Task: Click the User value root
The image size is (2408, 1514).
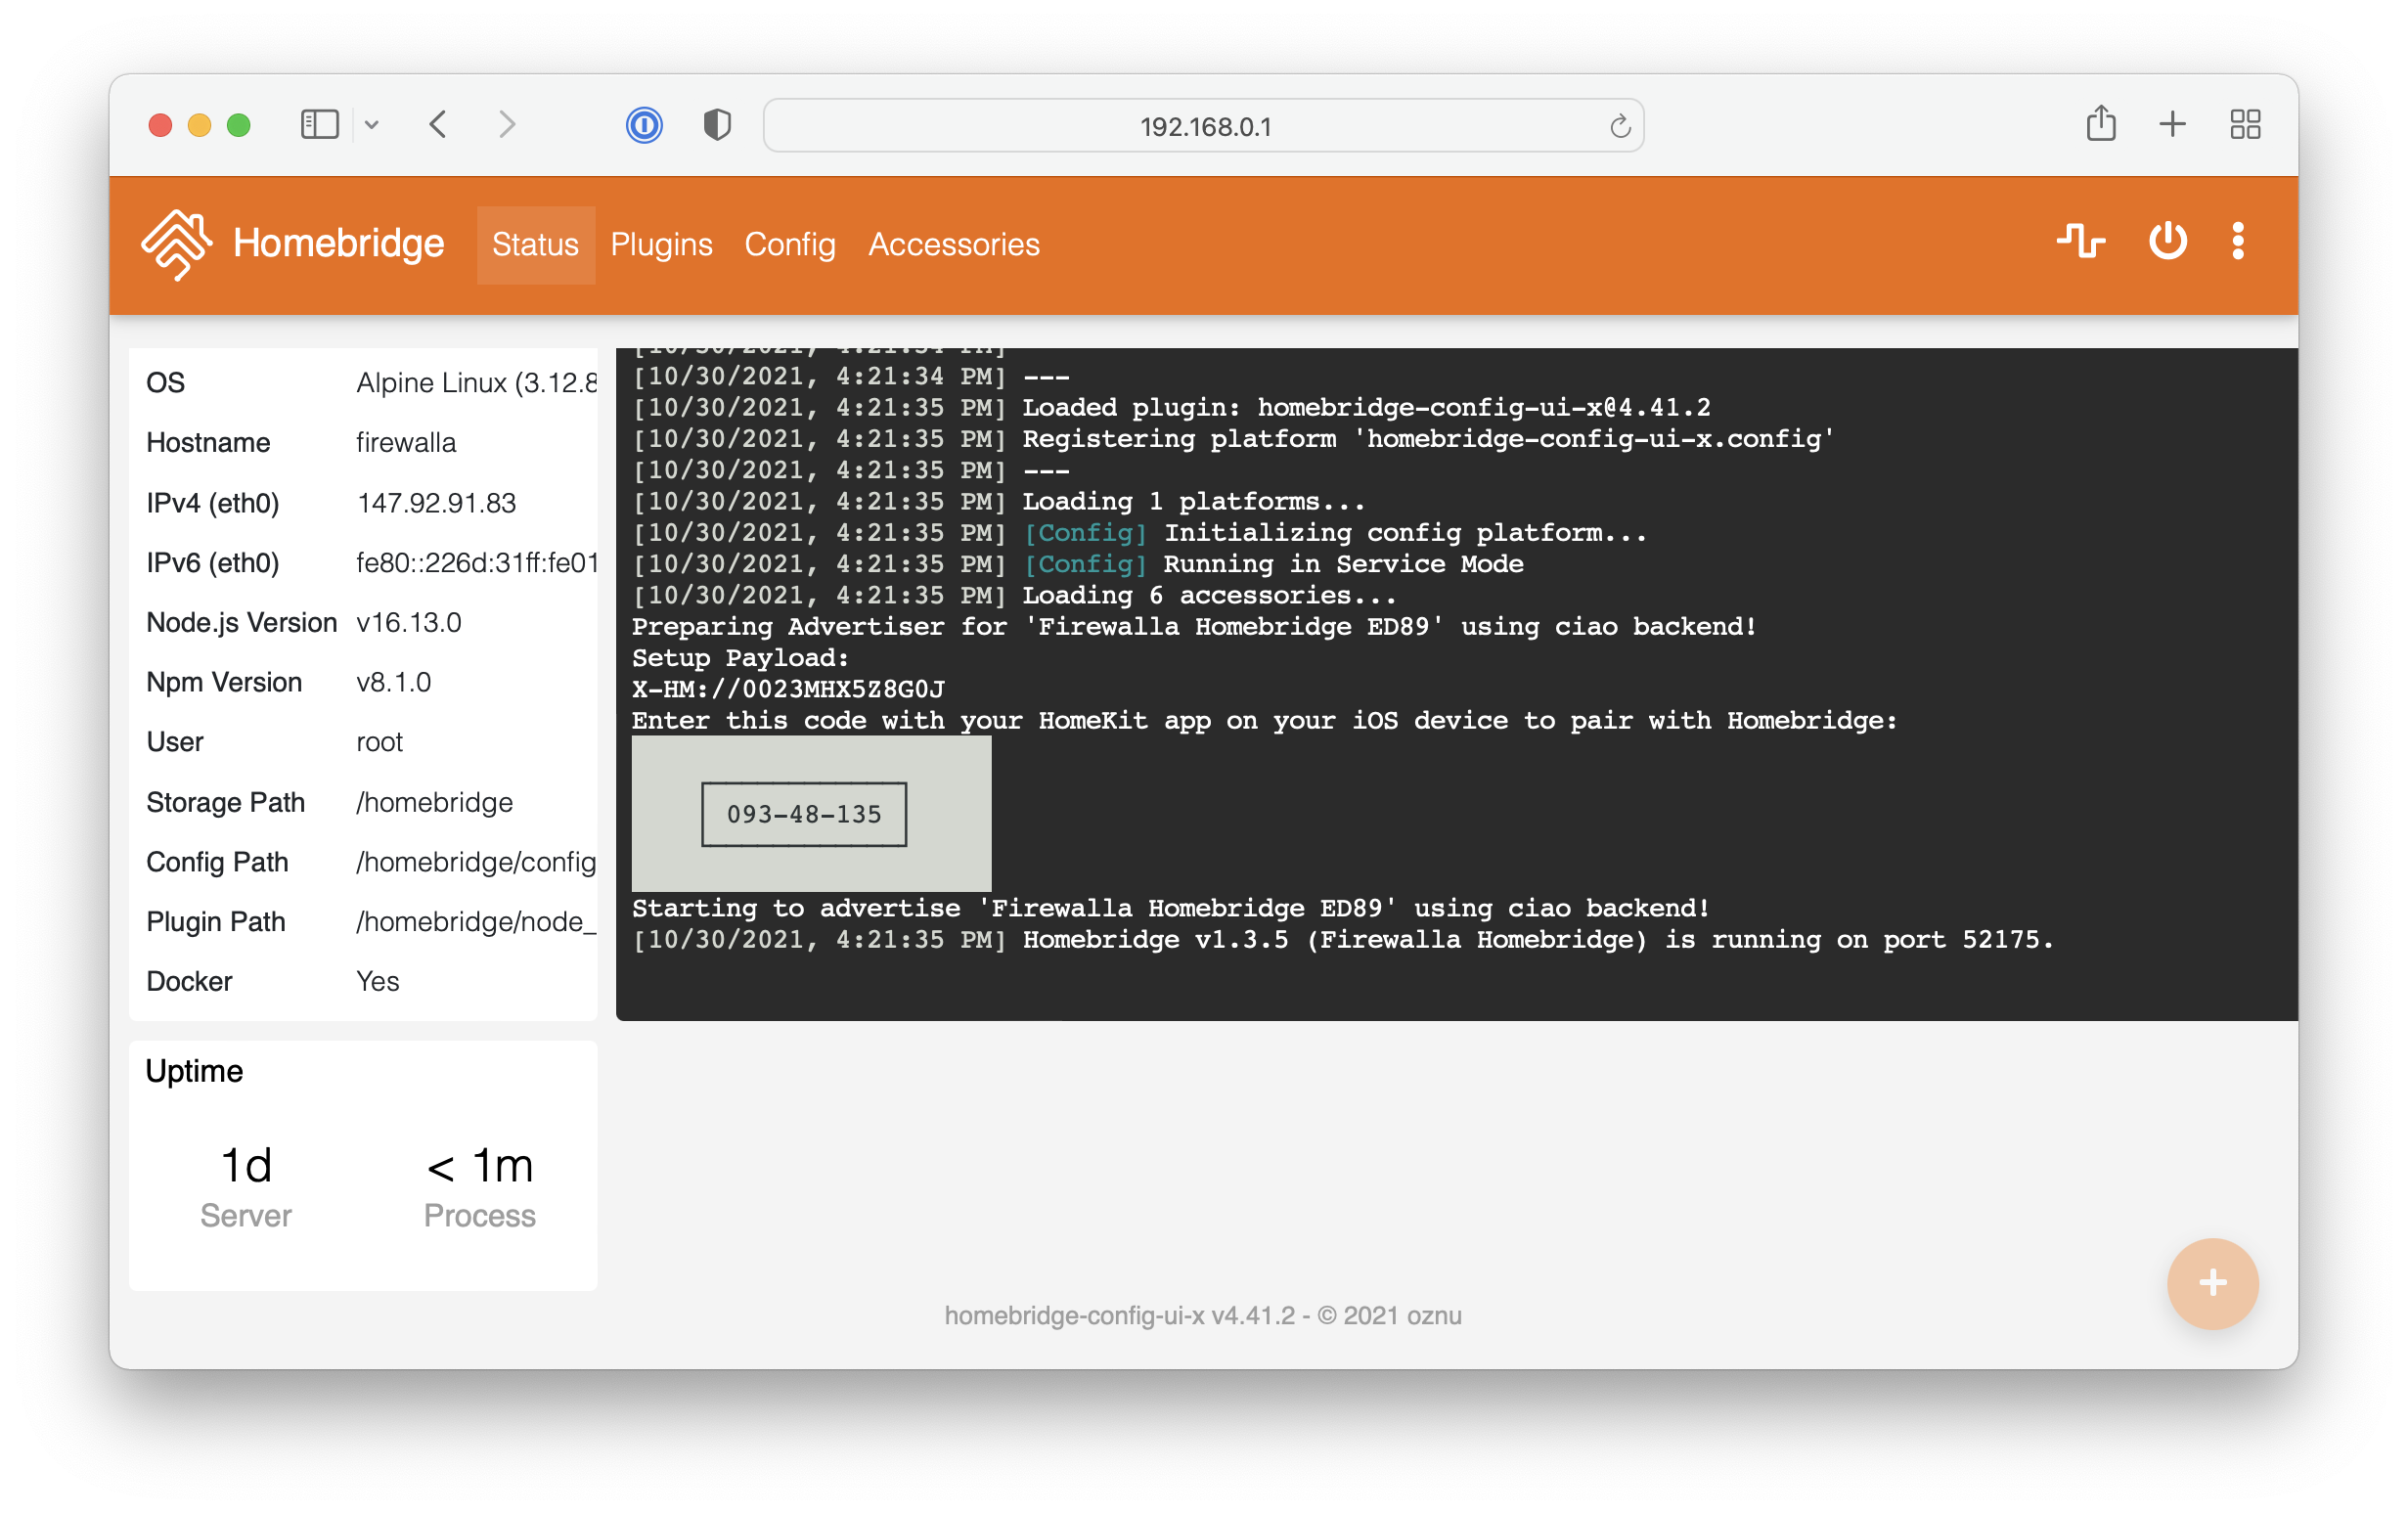Action: pyautogui.click(x=379, y=743)
